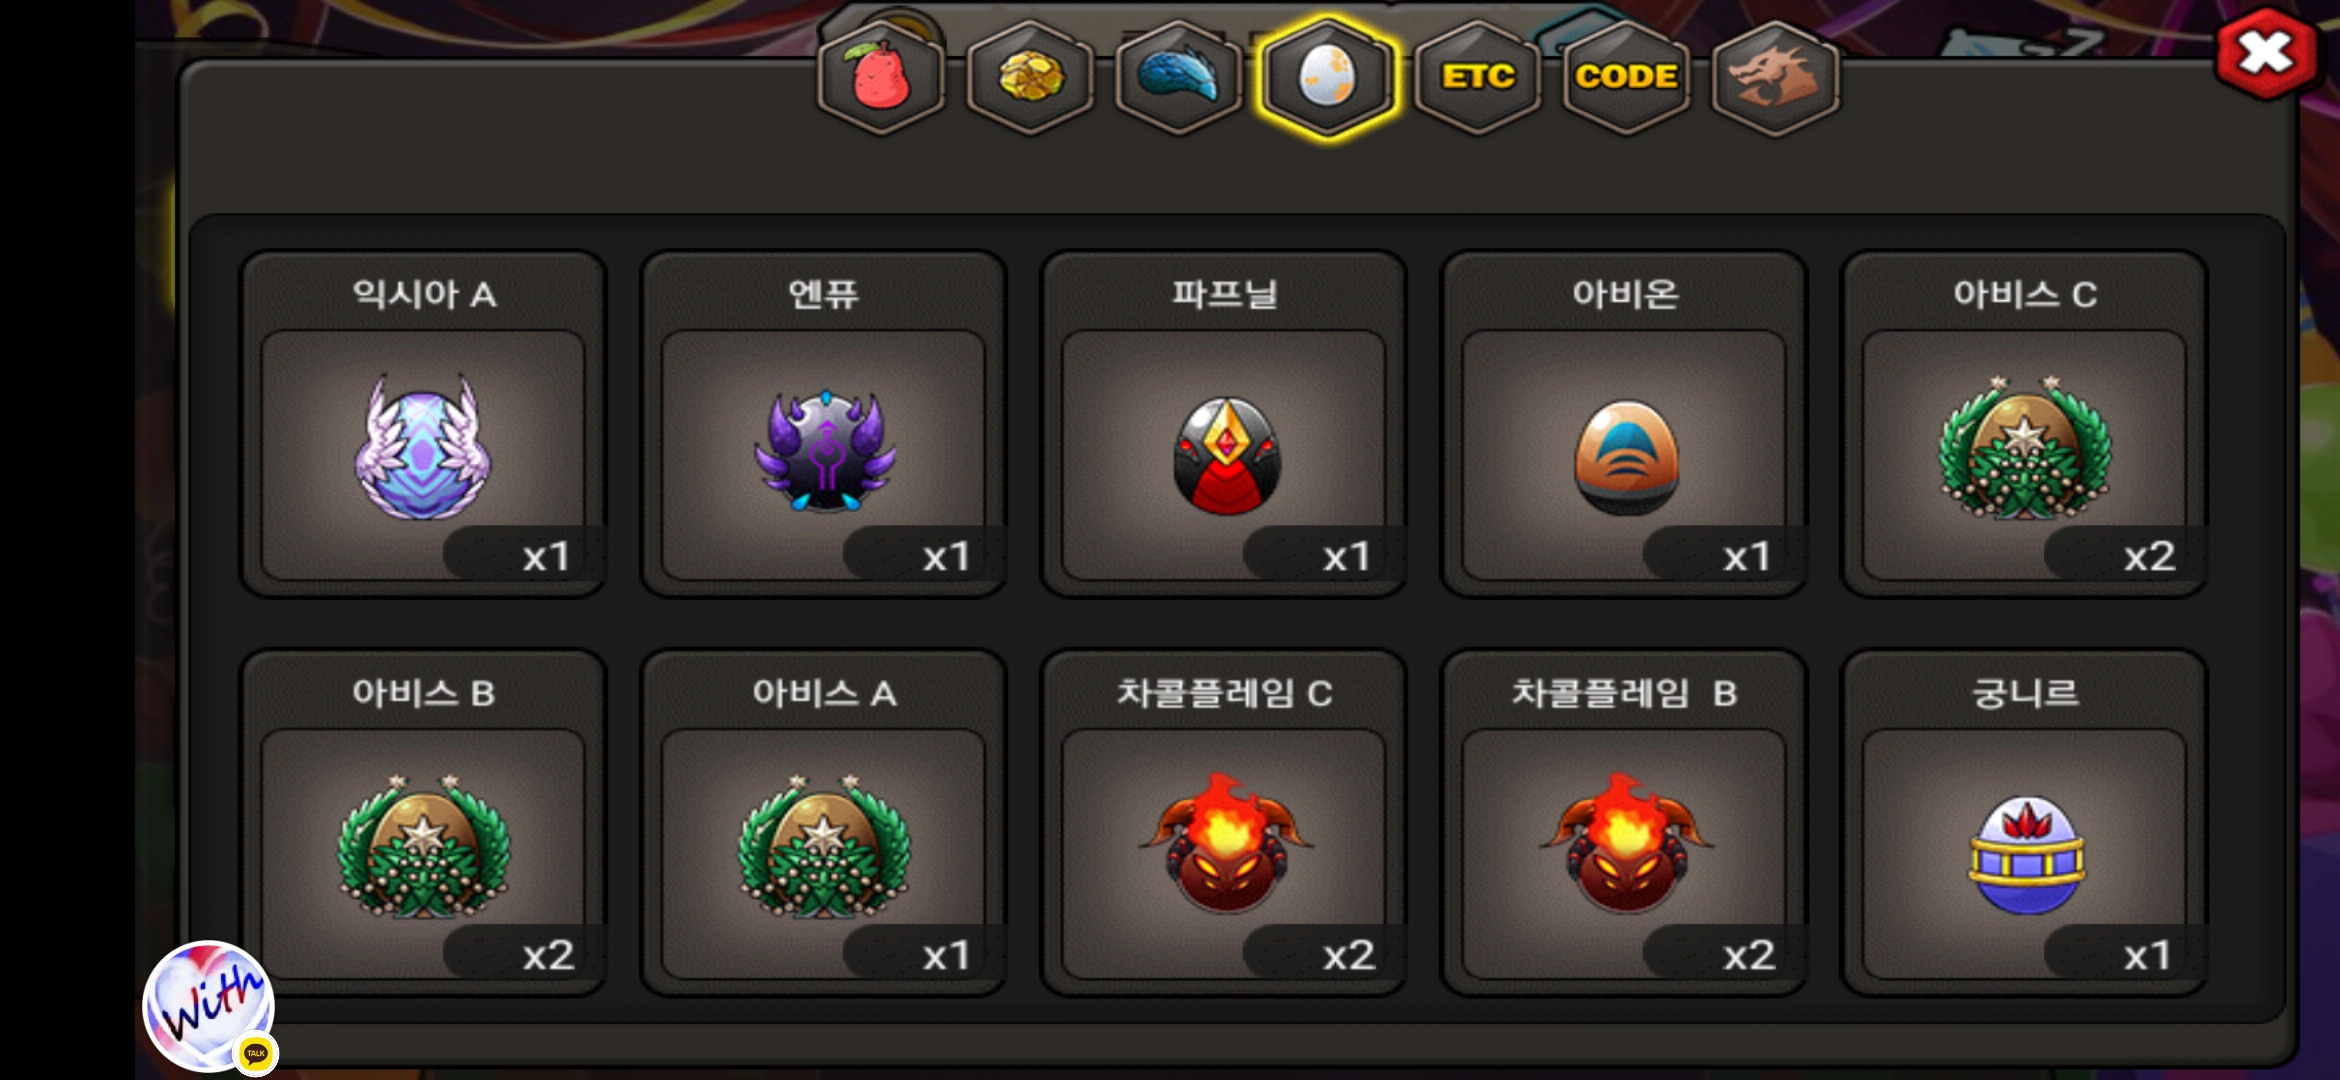Select the 아비스 C wreath egg

(x=2024, y=424)
